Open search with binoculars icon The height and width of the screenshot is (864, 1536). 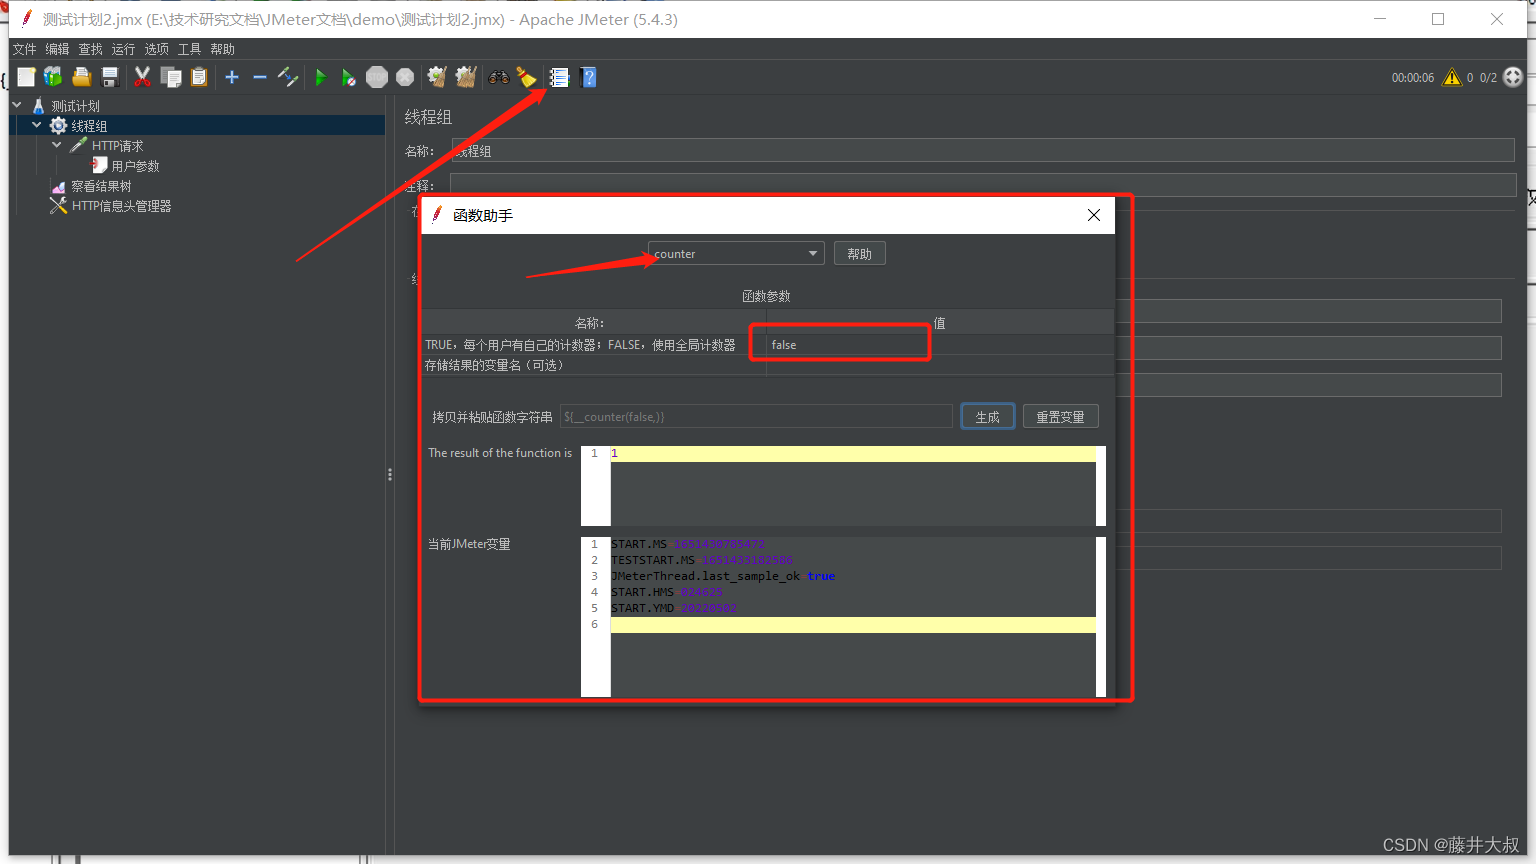(x=498, y=77)
